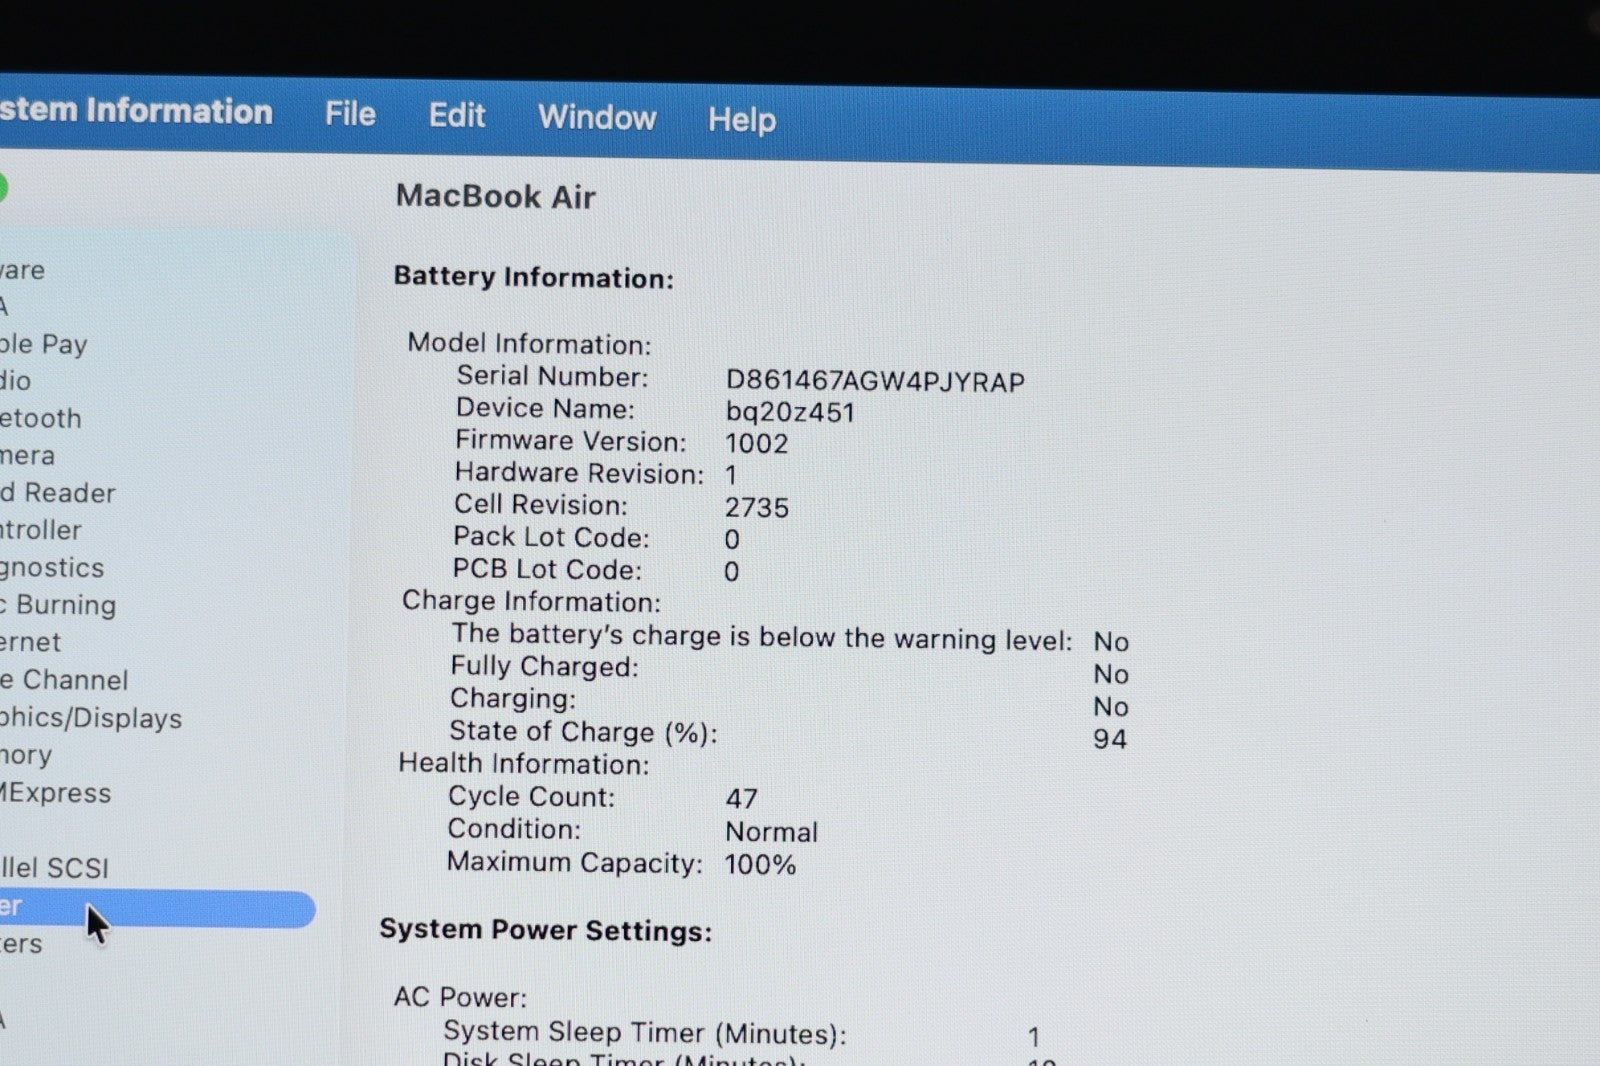Image resolution: width=1600 pixels, height=1066 pixels.
Task: Click the green zoom window button
Action: click(x=2, y=187)
